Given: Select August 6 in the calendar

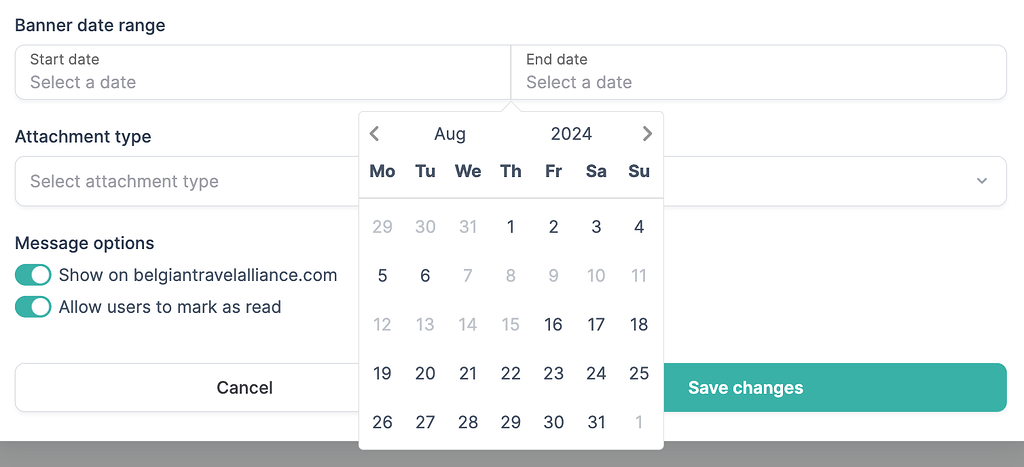Looking at the screenshot, I should click(425, 276).
